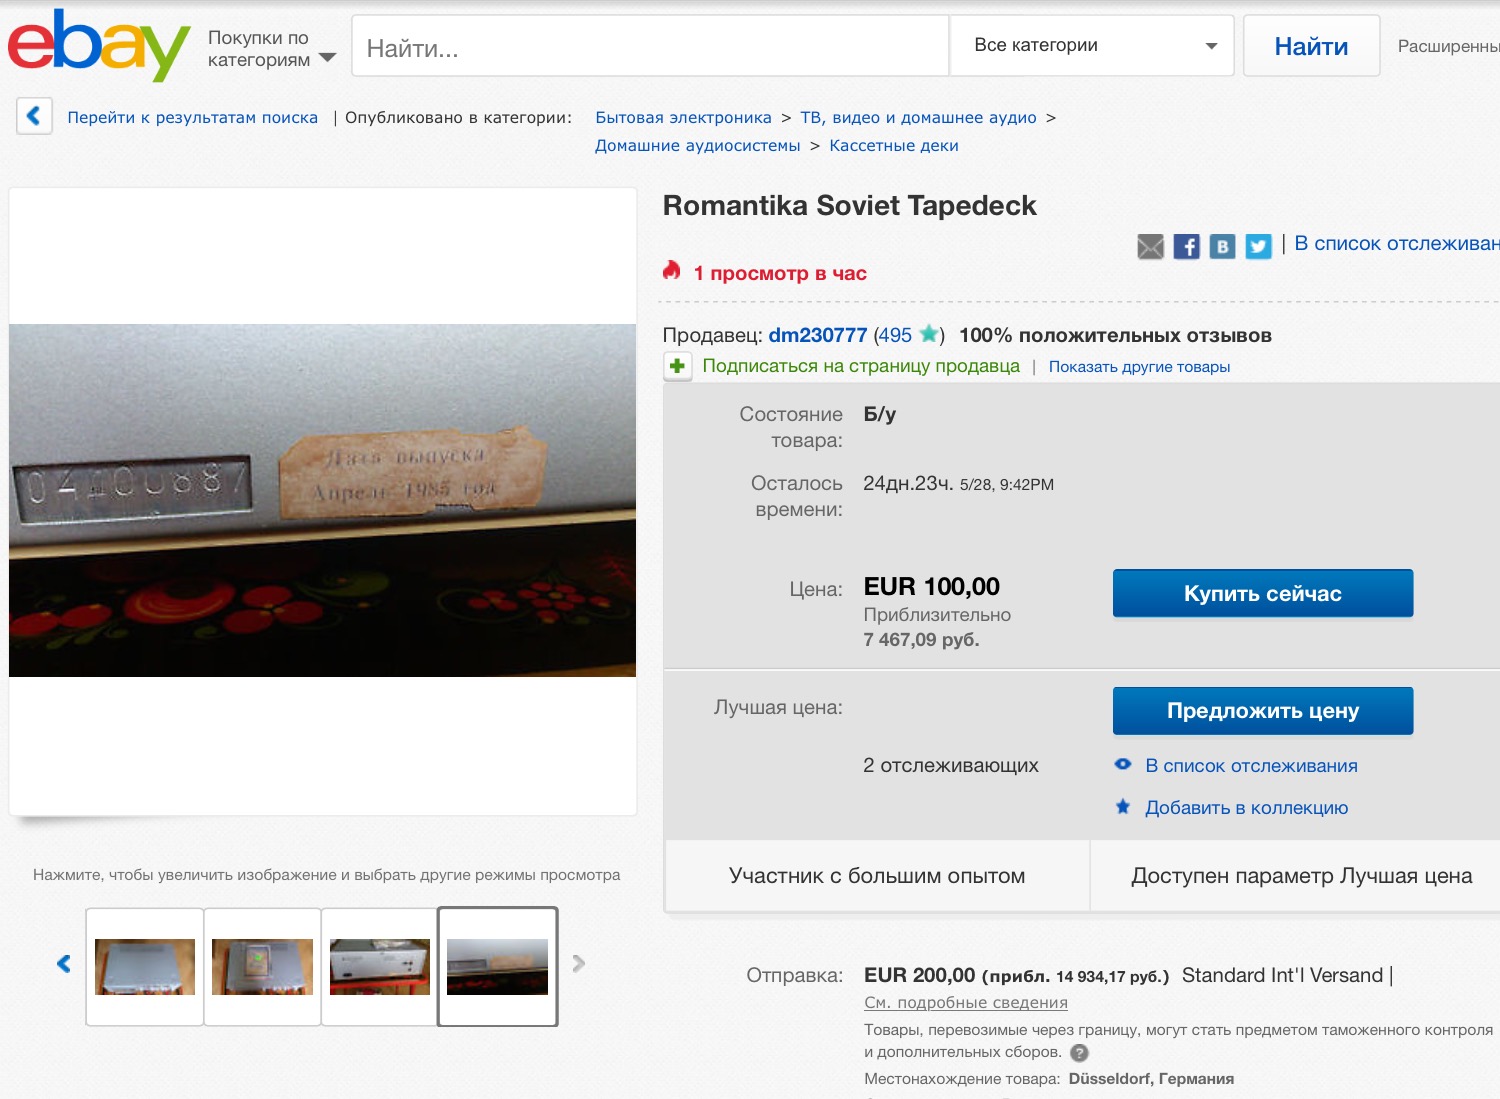Screen dimensions: 1500x1099
Task: Focus the 'Найти...' search input field
Action: pyautogui.click(x=650, y=46)
